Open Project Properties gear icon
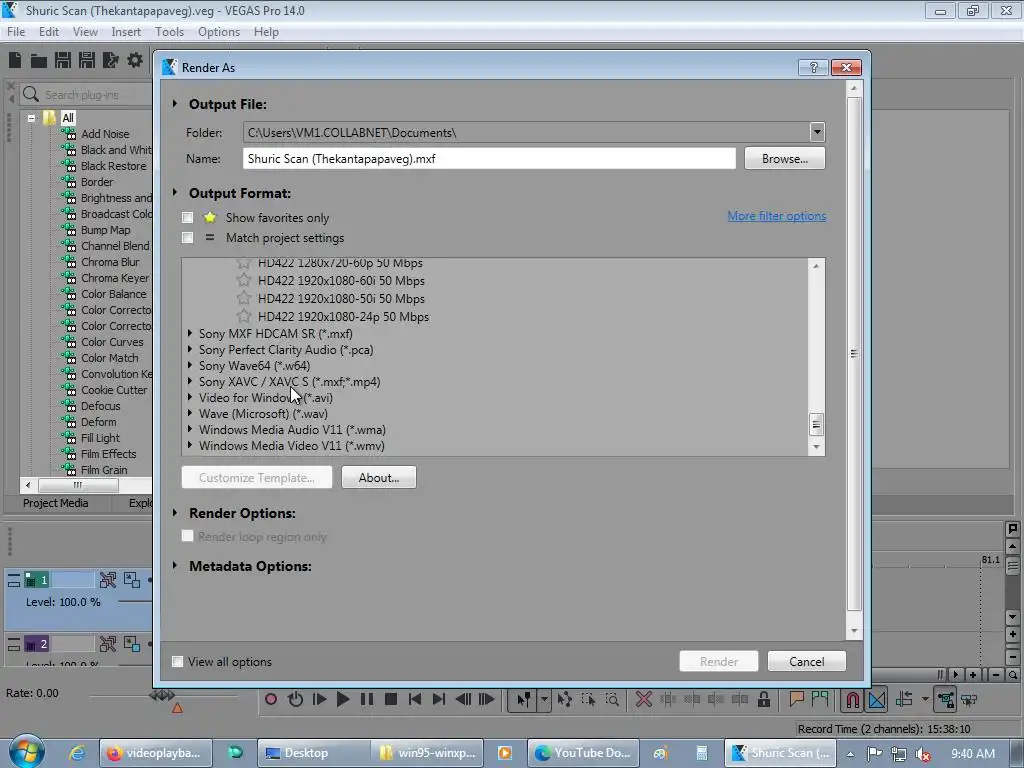This screenshot has width=1024, height=768. 135,61
